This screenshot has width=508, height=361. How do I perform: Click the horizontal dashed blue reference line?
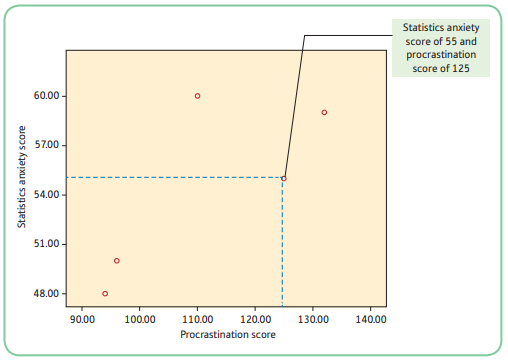click(x=174, y=177)
